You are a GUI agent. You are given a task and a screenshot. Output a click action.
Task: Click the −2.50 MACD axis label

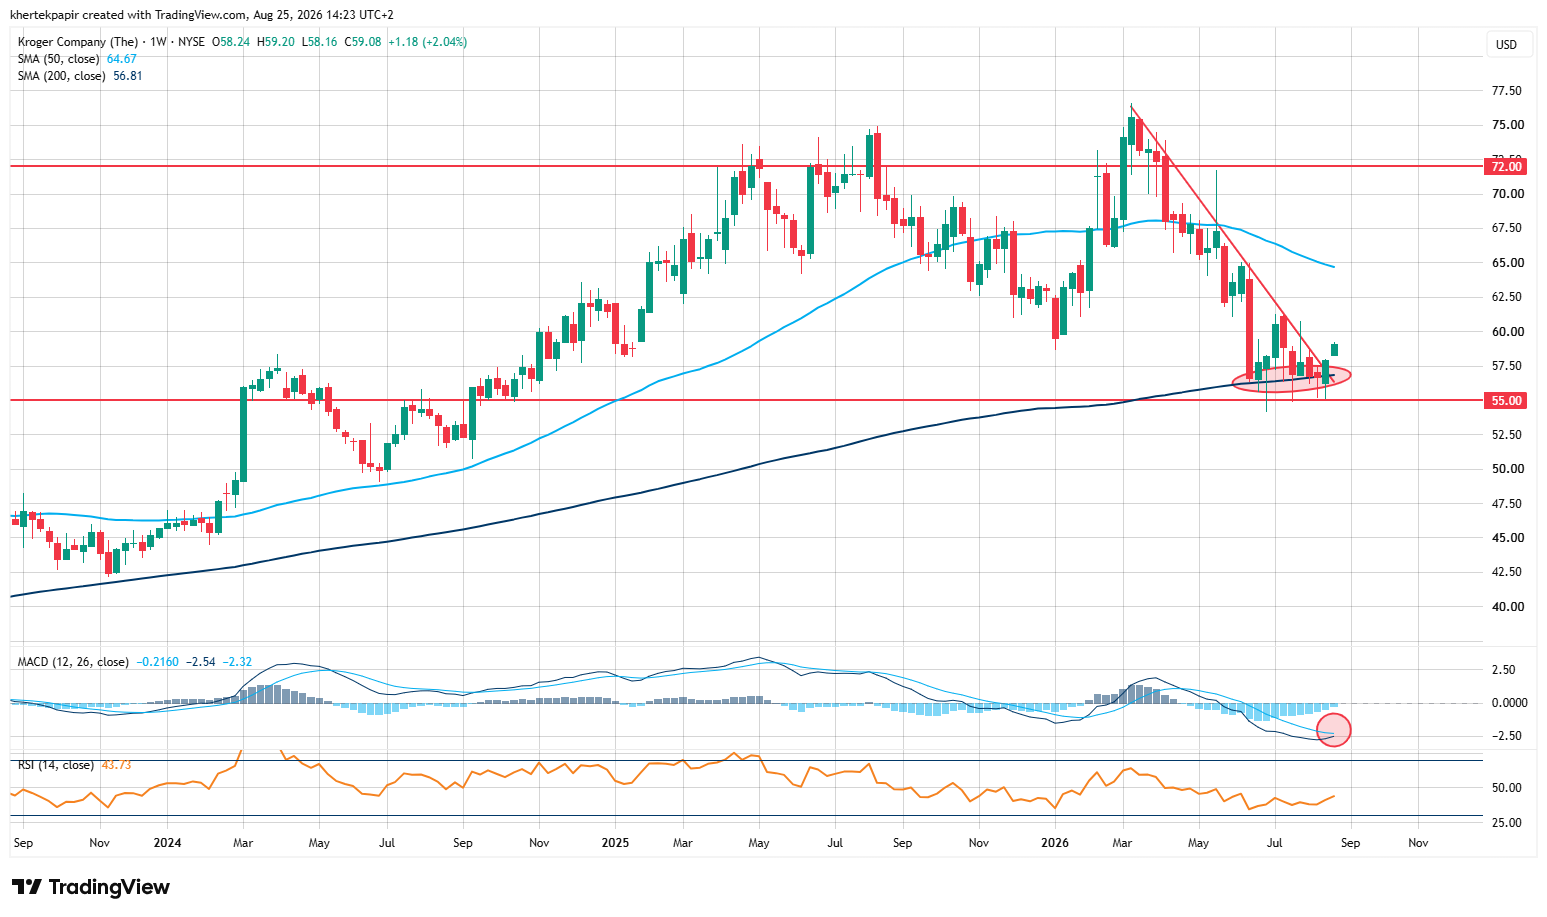tap(1506, 736)
